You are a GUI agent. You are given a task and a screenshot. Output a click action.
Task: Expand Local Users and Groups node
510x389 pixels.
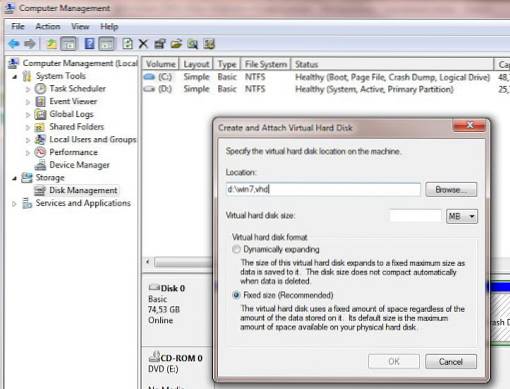click(x=28, y=140)
